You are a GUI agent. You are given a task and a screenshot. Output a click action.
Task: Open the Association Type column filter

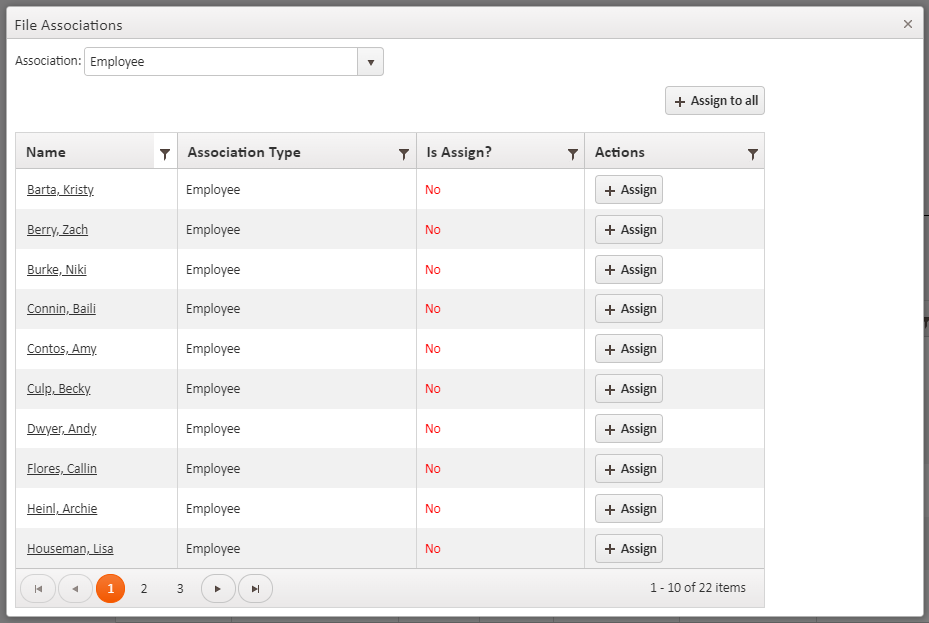tap(404, 154)
